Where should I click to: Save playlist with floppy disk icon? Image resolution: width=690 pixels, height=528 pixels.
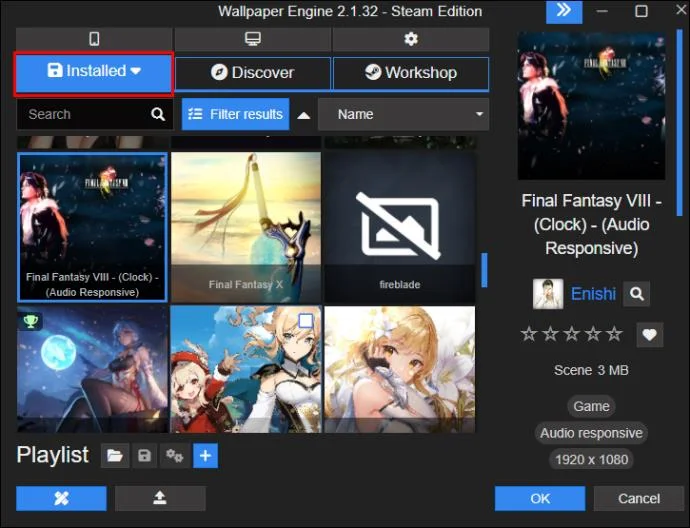[x=144, y=456]
